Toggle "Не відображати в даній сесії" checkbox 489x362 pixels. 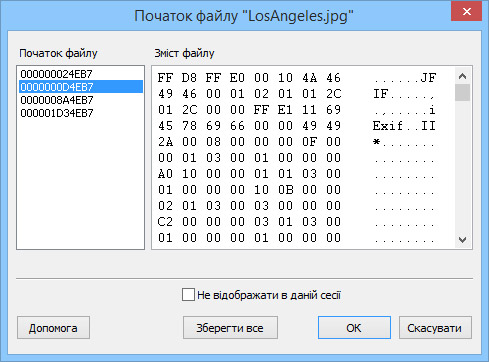pyautogui.click(x=188, y=295)
